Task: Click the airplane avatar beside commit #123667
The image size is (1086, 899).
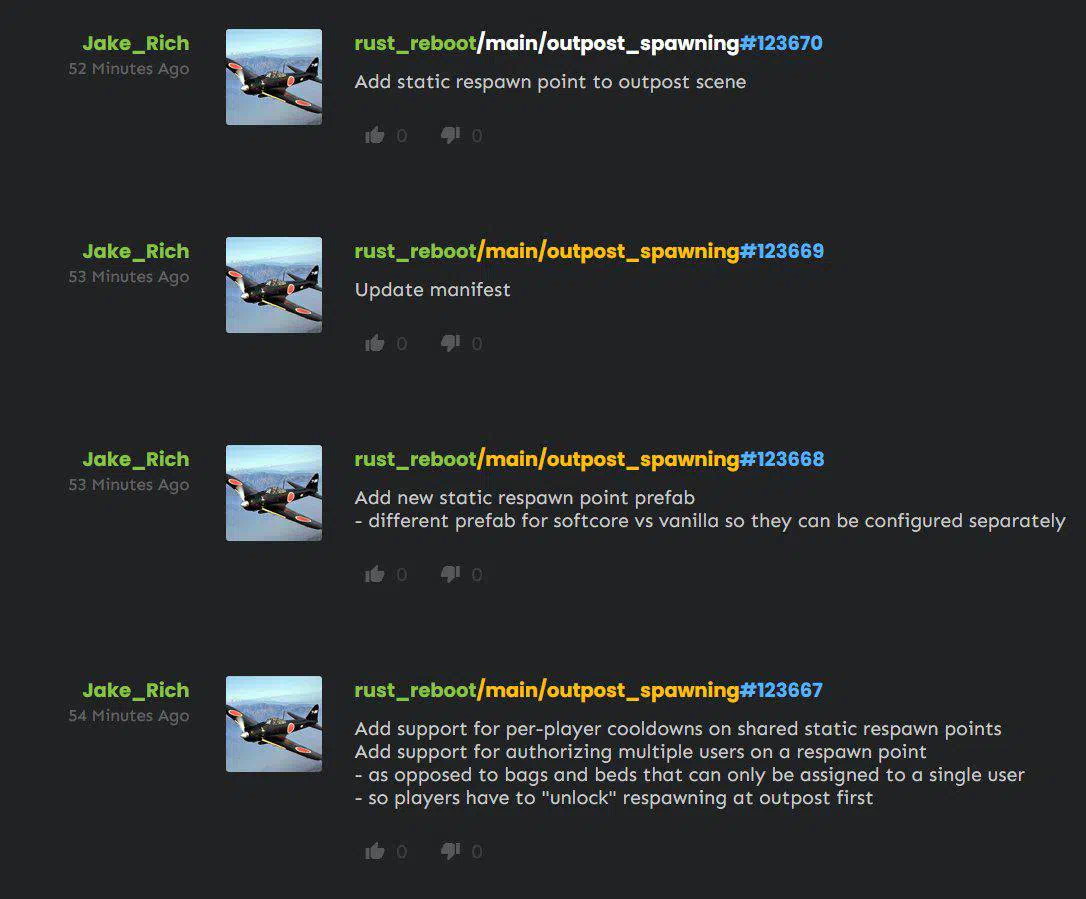Action: [x=274, y=724]
